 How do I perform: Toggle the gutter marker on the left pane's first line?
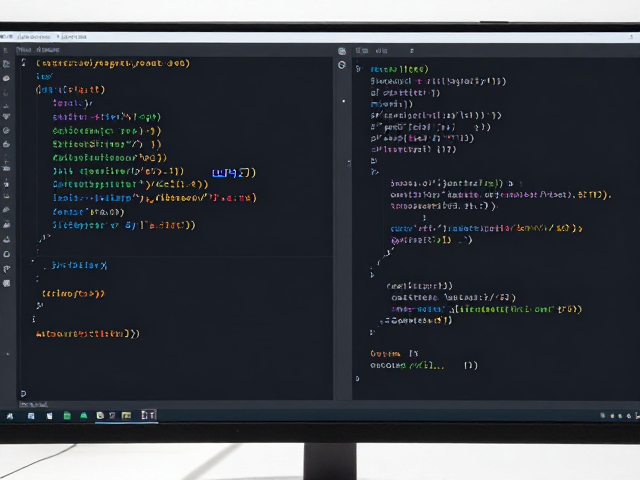pos(24,63)
